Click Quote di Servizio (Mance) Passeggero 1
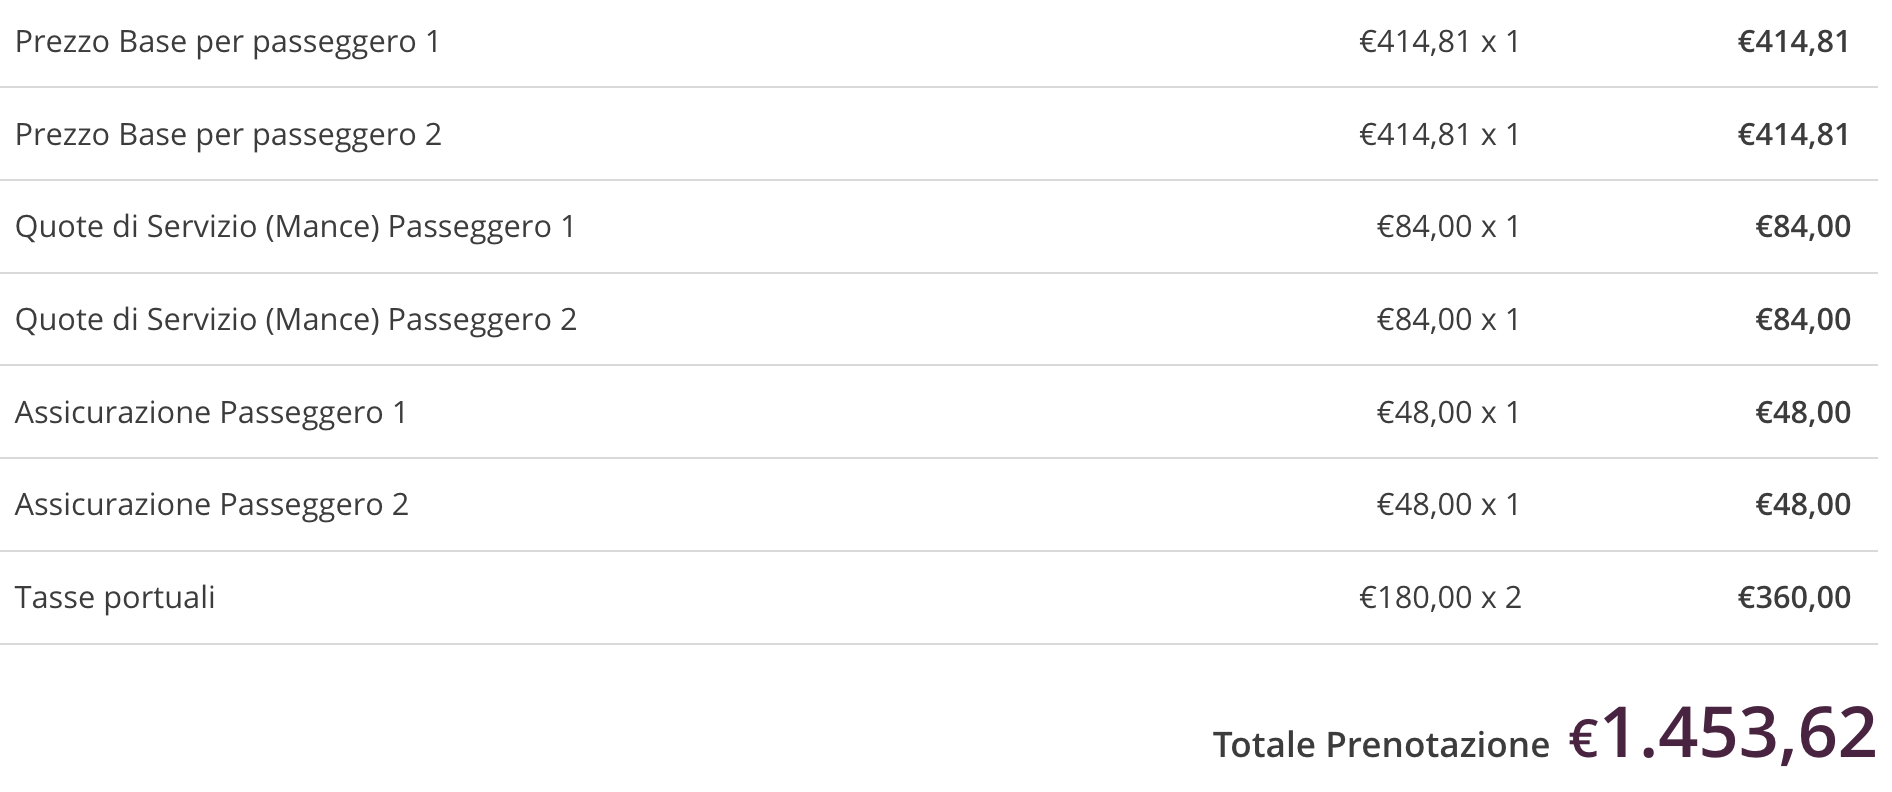Viewport: 1892px width, 792px height. (296, 227)
